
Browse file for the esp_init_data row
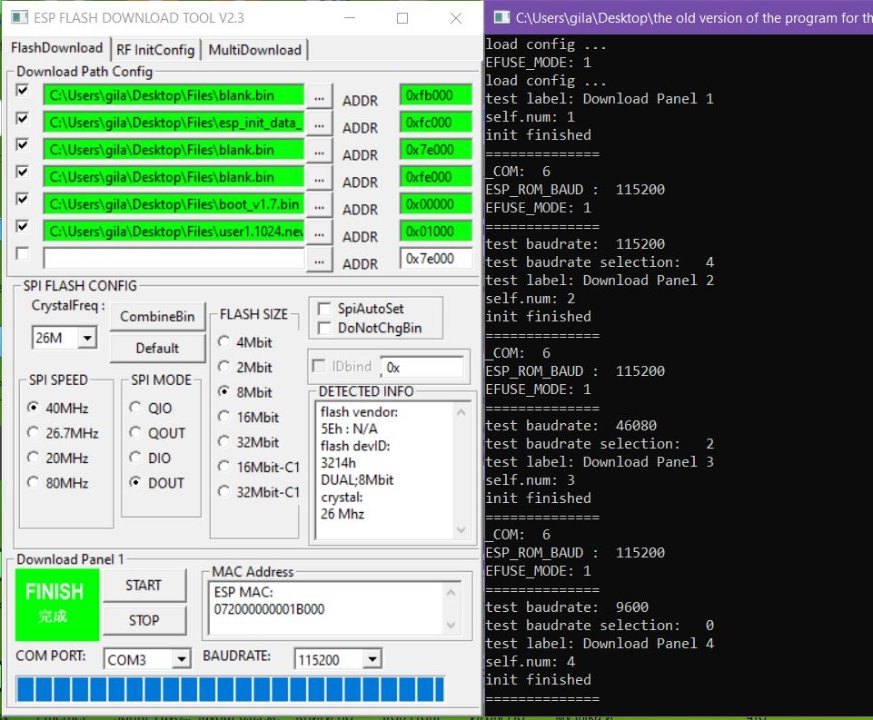[x=319, y=125]
